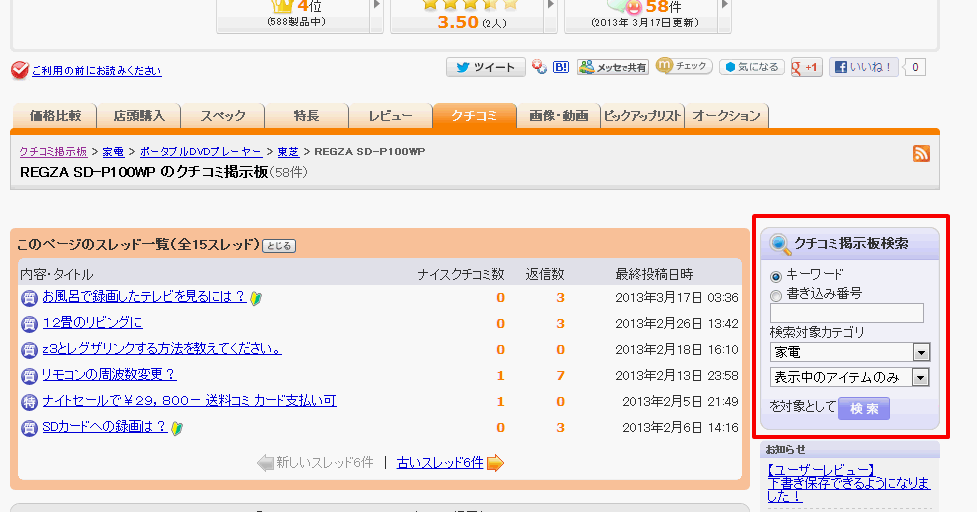
Task: Click the question icon for お風呂で録画 thread
Action: coord(29,298)
